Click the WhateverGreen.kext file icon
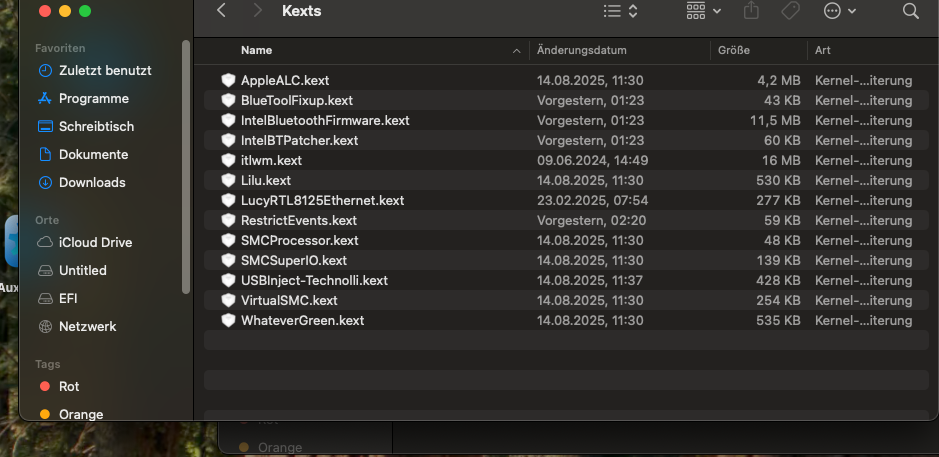939x457 pixels. tap(228, 320)
